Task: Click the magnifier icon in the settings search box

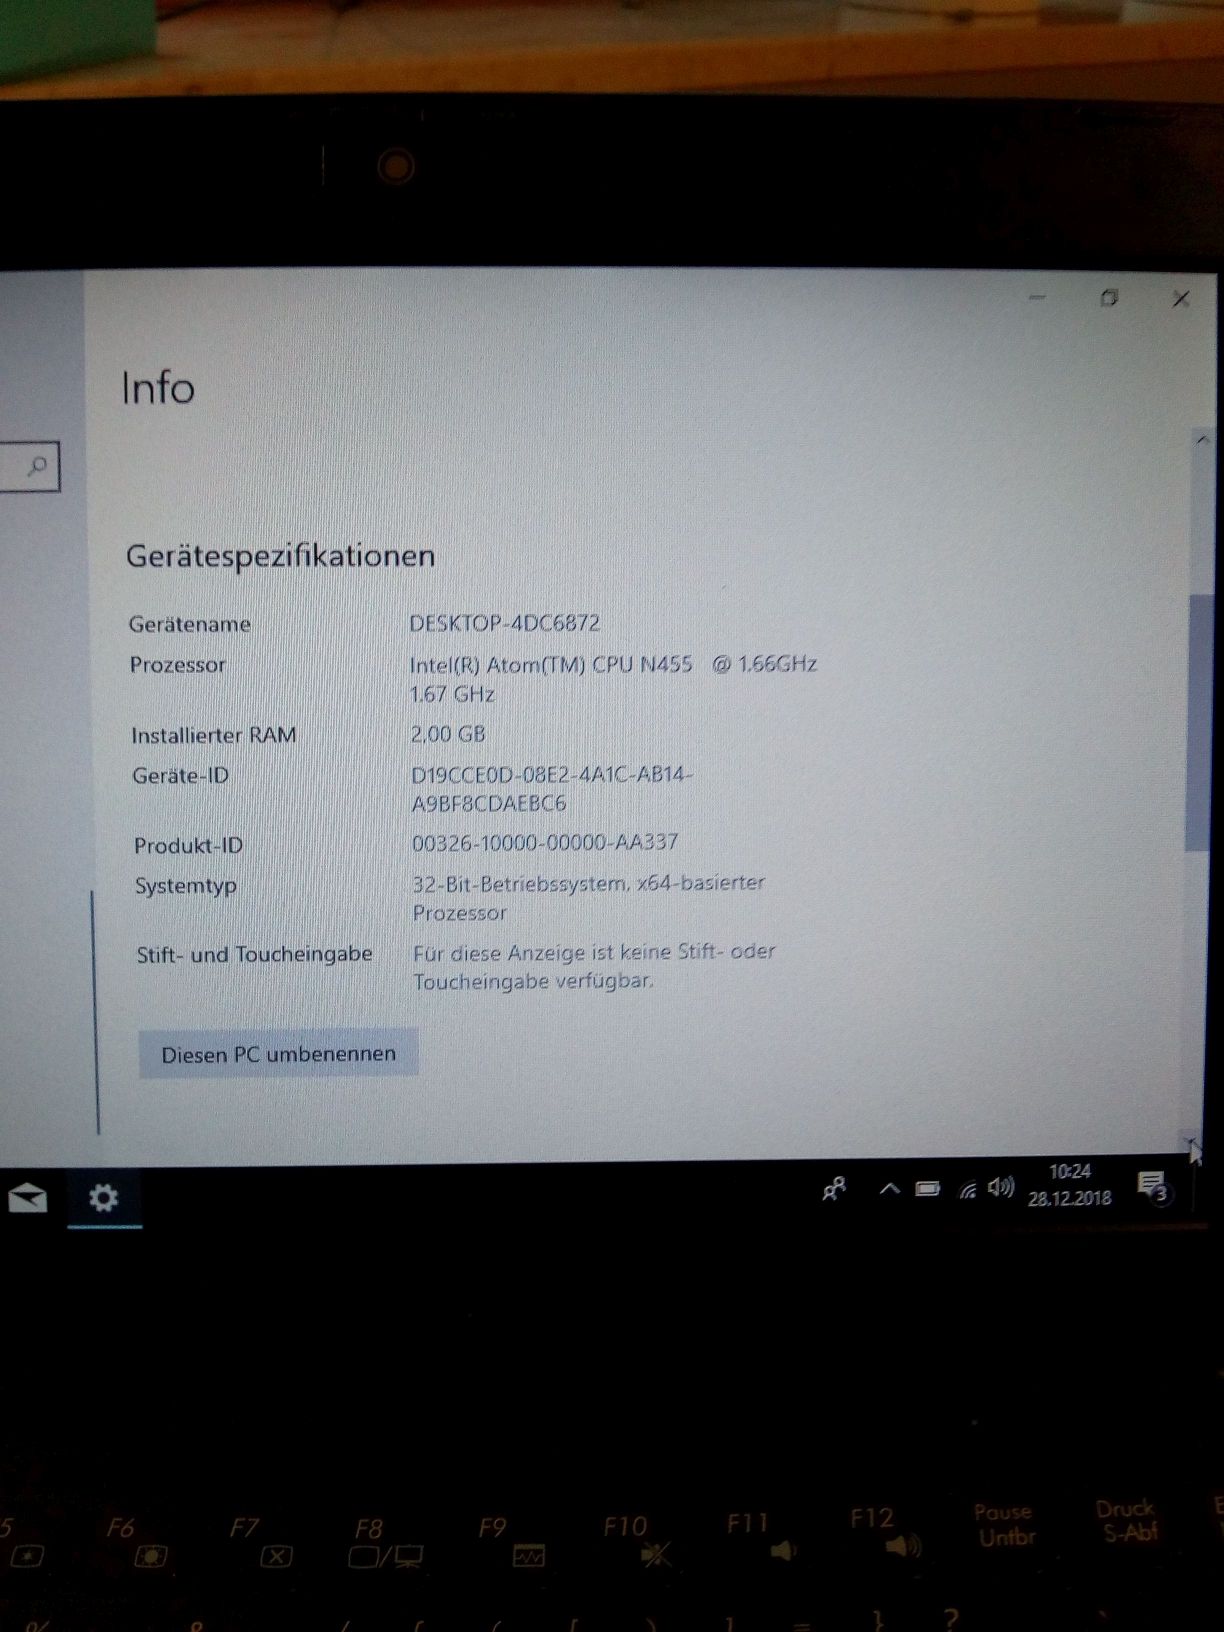Action: [37, 466]
